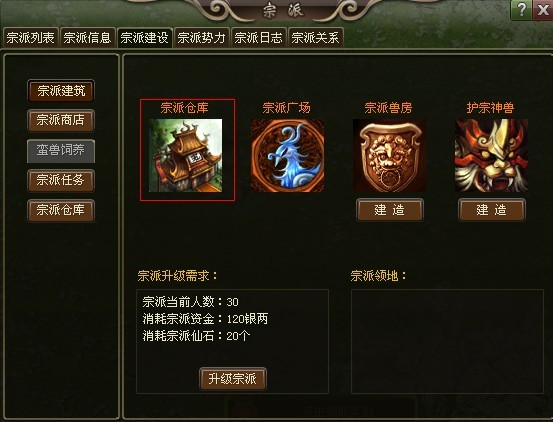Open 宗派商店 from the sidebar
The image size is (553, 422).
pyautogui.click(x=61, y=121)
